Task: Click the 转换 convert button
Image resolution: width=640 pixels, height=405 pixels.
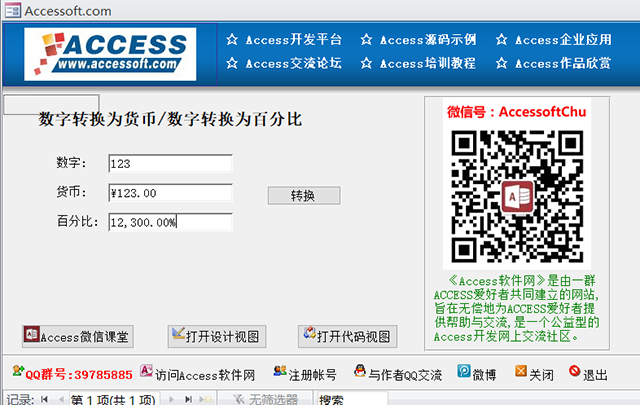Action: [304, 196]
